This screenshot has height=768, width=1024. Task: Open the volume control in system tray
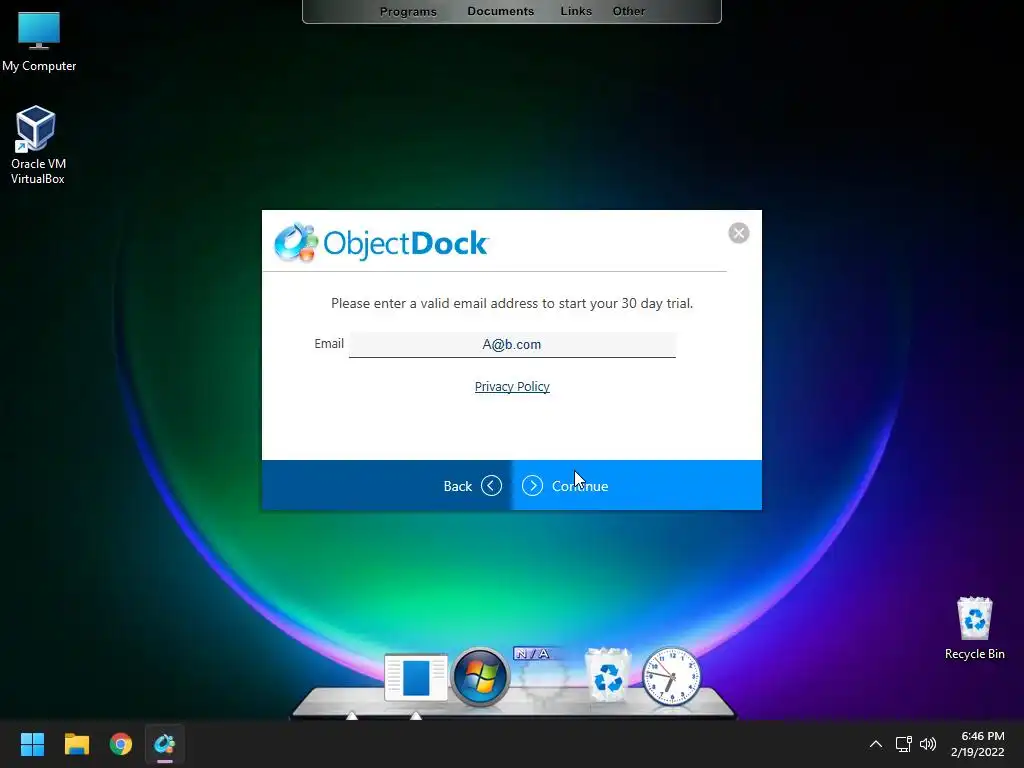(928, 744)
